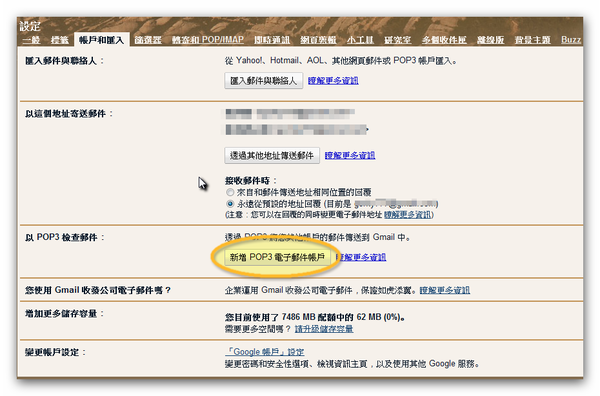The width and height of the screenshot is (600, 396).
Task: Open 瞭解更多資訊 link for company email
Action: pyautogui.click(x=445, y=290)
